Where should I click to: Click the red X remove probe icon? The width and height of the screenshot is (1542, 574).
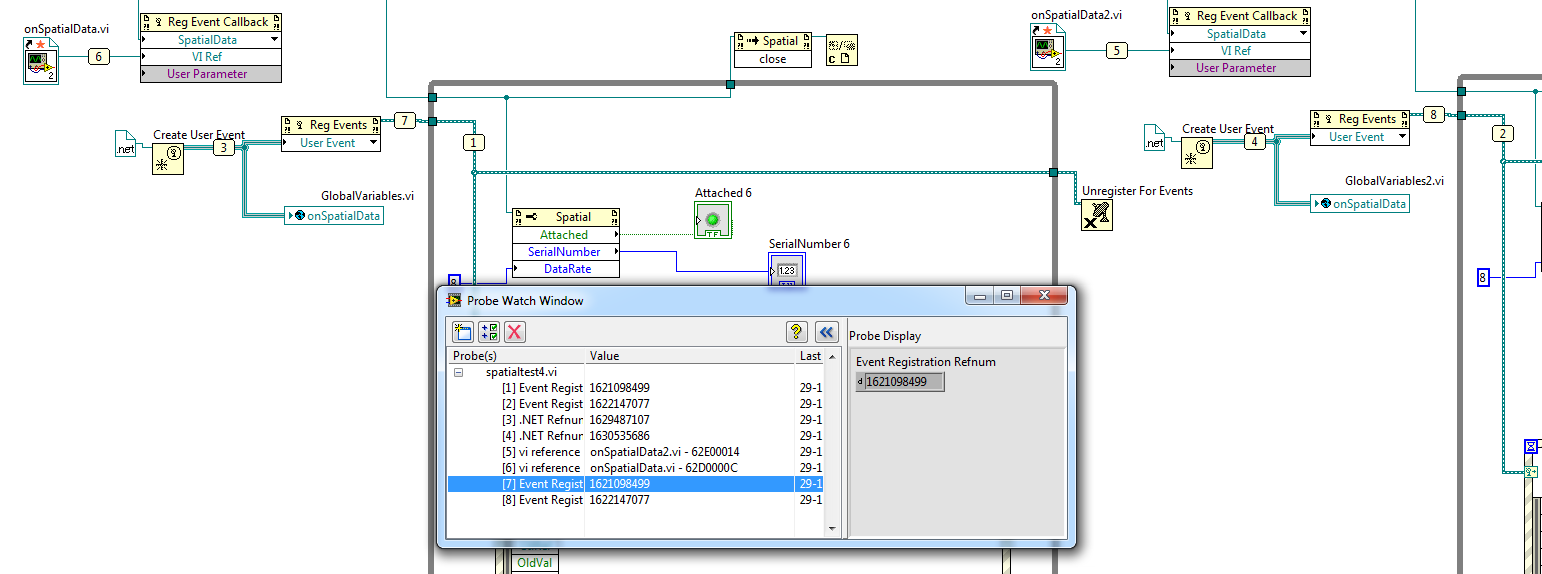(514, 333)
